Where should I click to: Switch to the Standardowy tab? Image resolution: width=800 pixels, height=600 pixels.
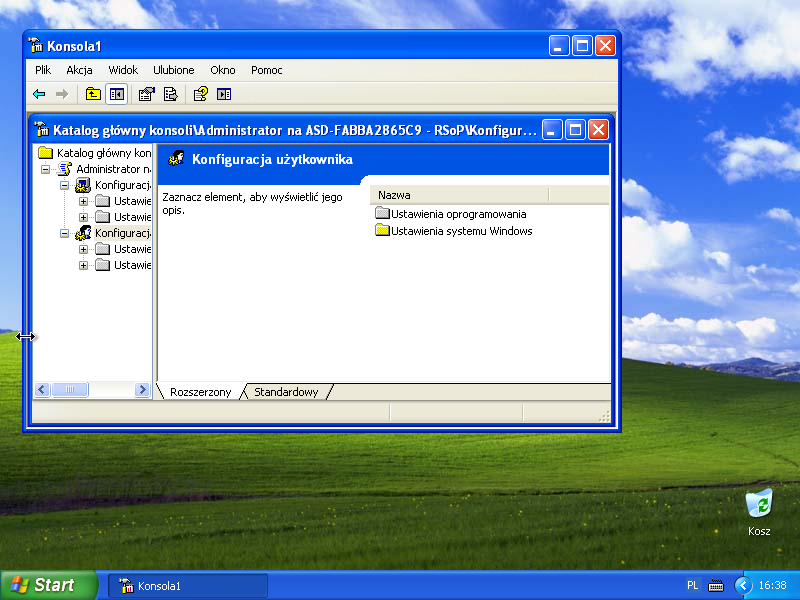click(x=286, y=392)
